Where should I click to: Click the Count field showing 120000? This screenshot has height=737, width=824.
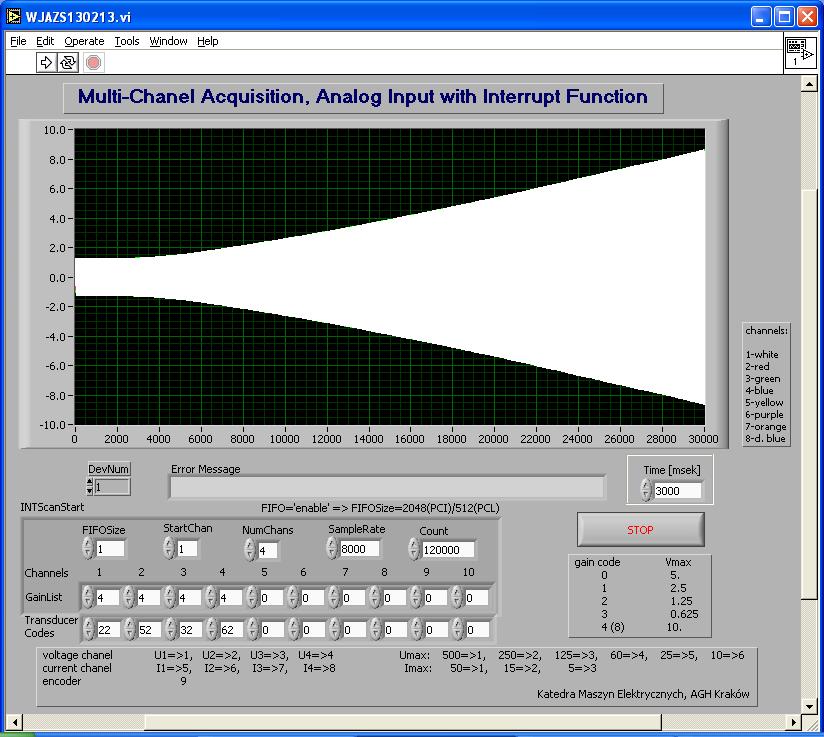(448, 549)
